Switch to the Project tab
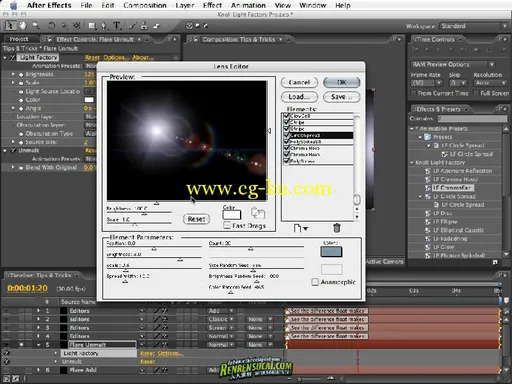Image resolution: width=512 pixels, height=384 pixels. [19, 39]
